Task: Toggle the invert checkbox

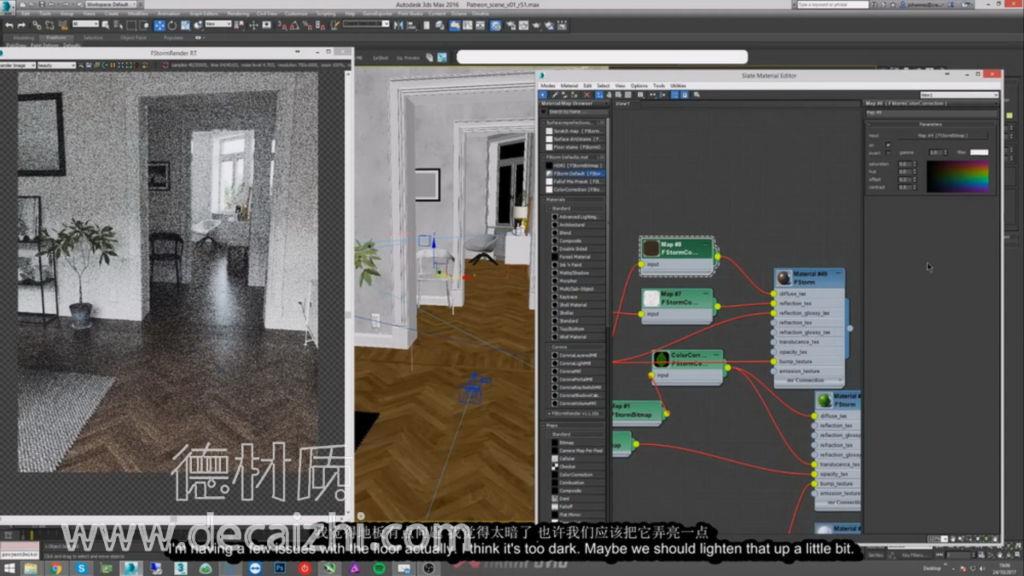Action: coord(888,153)
